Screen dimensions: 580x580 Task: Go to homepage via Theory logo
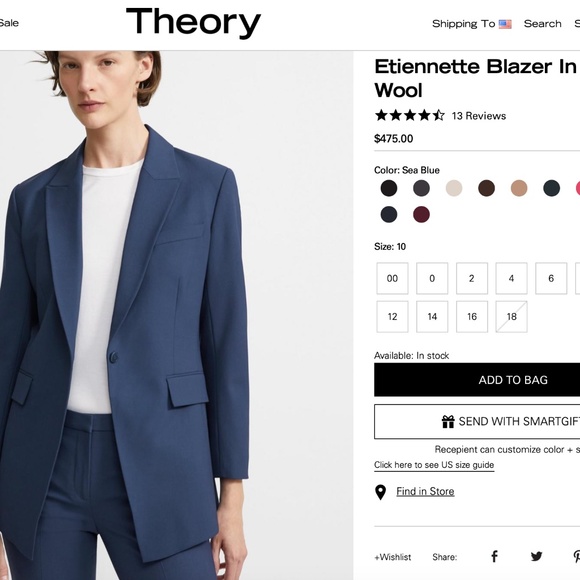coord(193,23)
